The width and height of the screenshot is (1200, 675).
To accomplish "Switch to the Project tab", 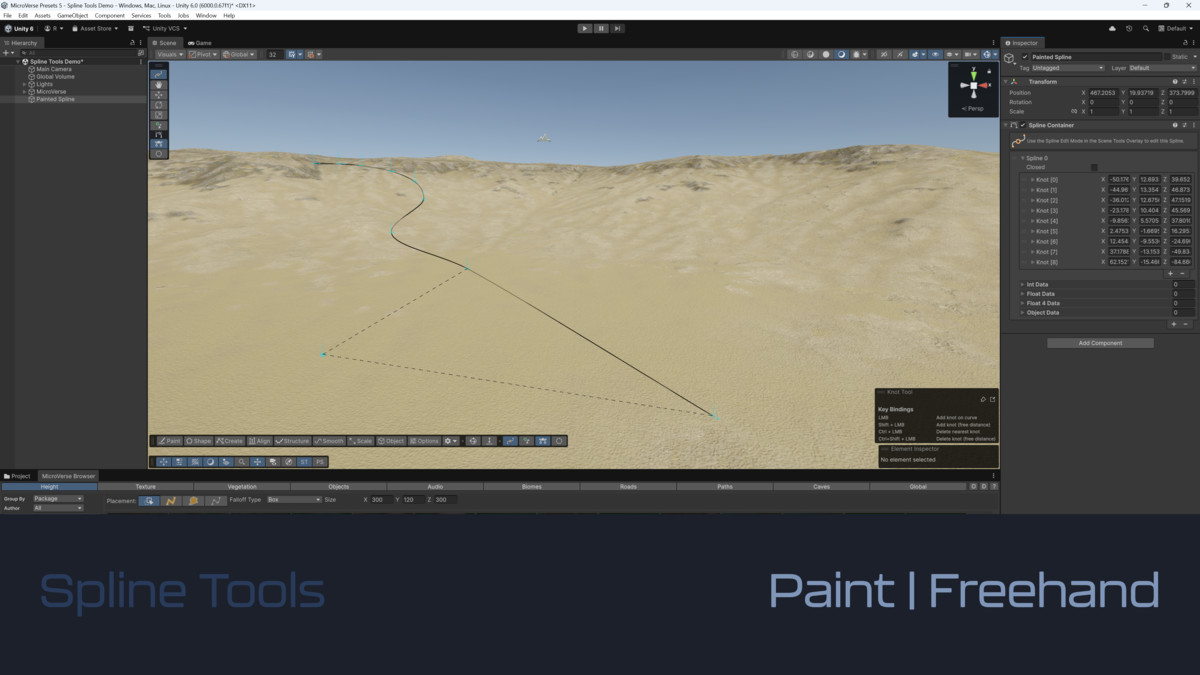I will click(18, 476).
